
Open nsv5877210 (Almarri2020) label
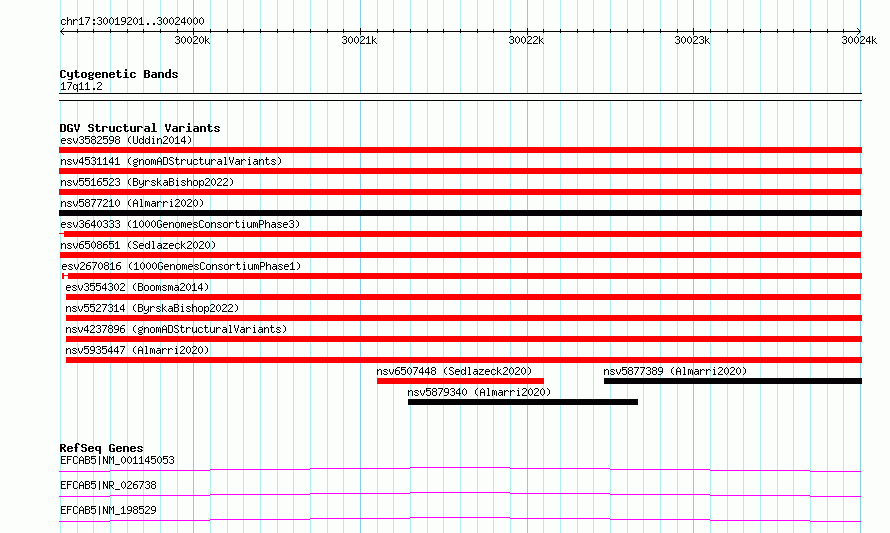[x=132, y=203]
